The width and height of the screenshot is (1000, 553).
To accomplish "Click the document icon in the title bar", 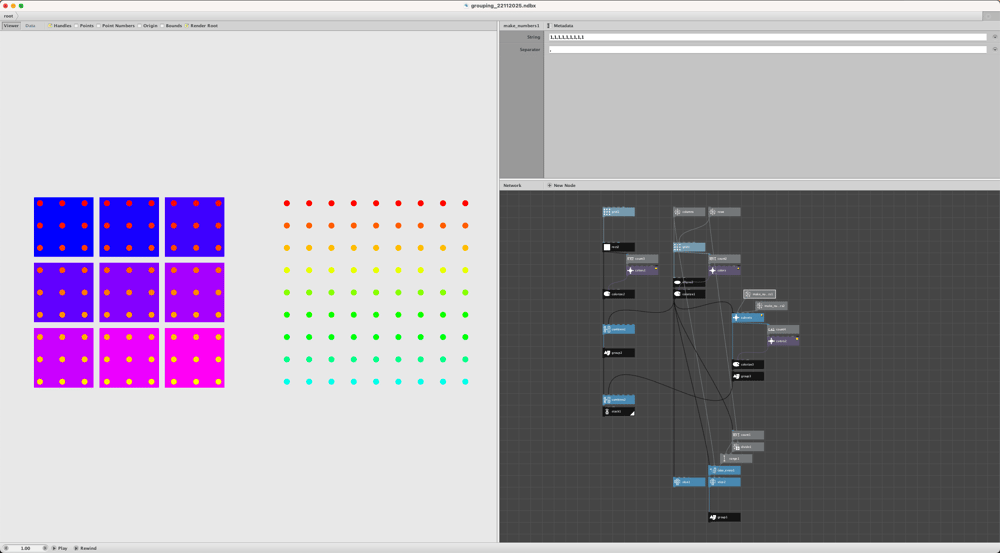I will (x=466, y=6).
